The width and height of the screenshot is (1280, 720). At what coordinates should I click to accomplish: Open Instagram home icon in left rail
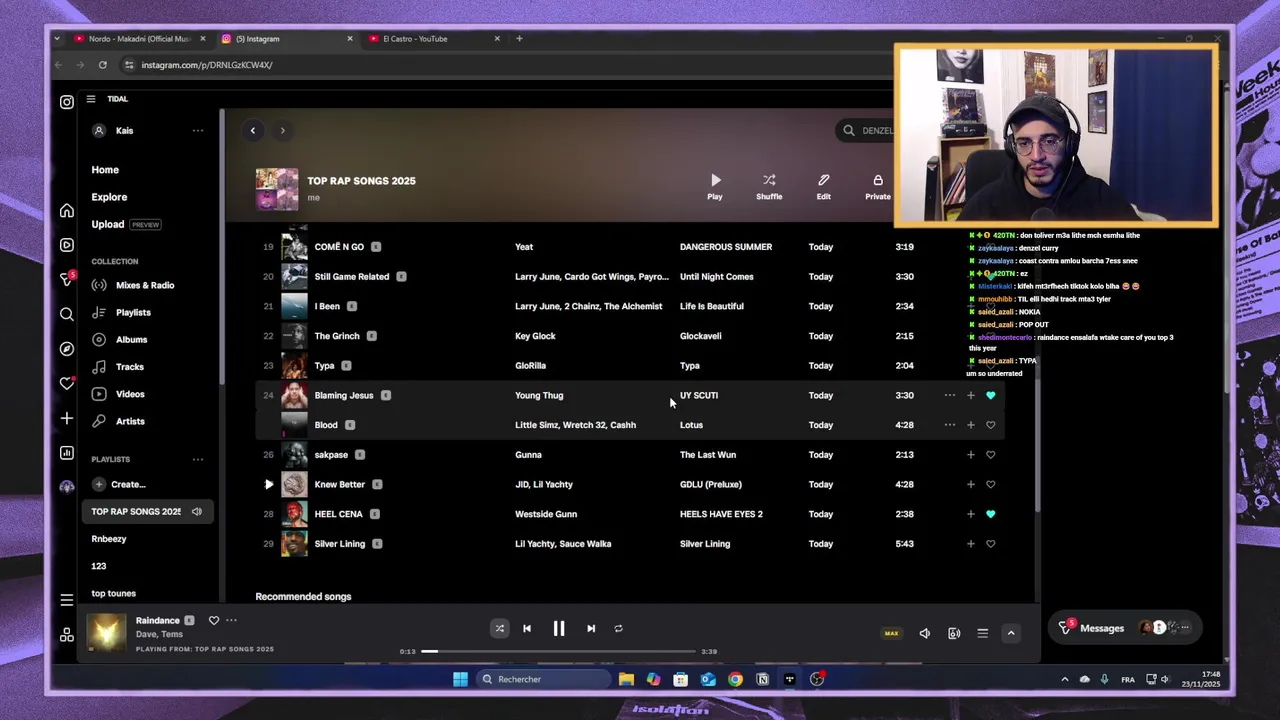[x=67, y=211]
